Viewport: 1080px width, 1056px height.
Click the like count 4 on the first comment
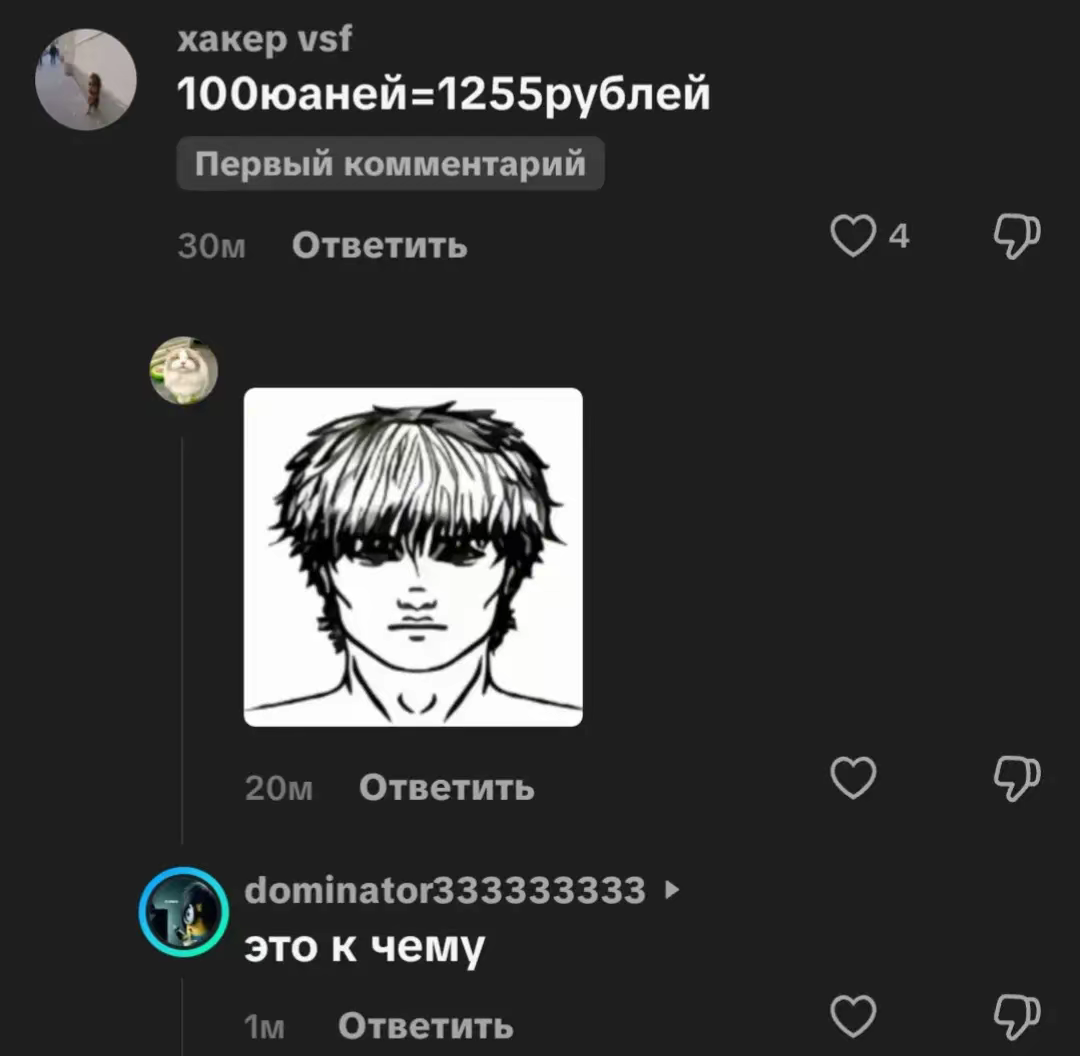pos(899,236)
